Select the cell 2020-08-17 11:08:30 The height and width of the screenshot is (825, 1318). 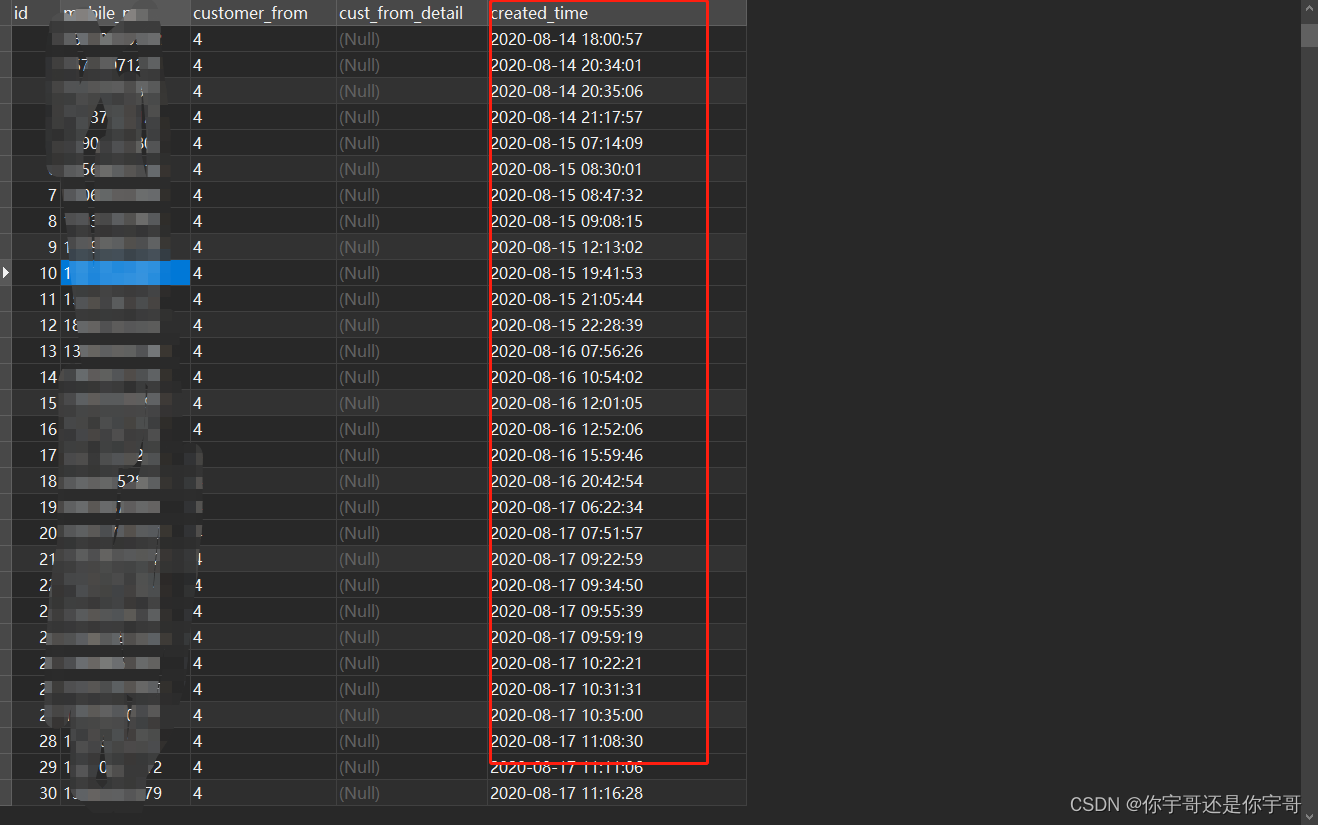(617, 741)
